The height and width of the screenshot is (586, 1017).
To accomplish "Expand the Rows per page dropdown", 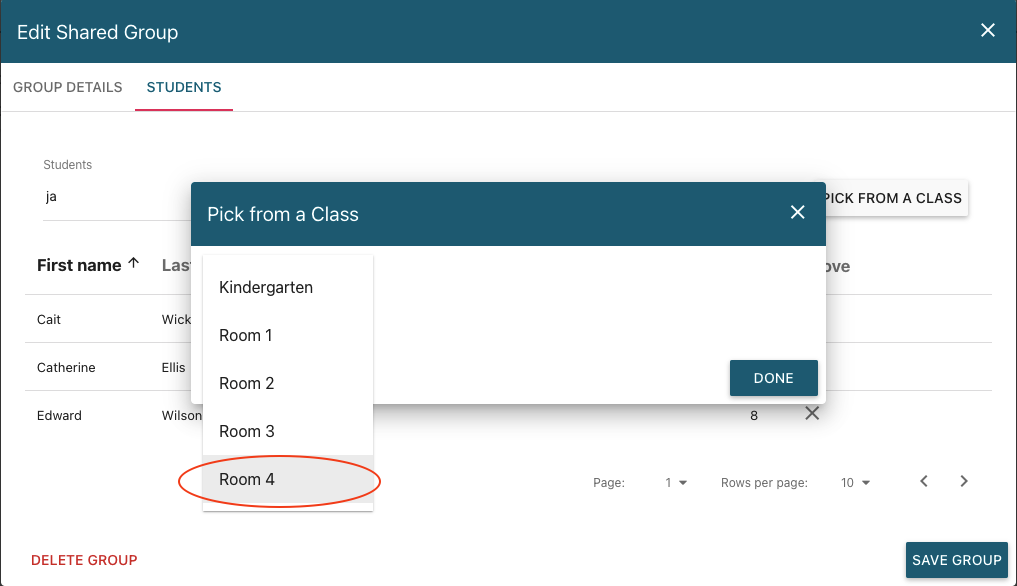I will click(855, 483).
